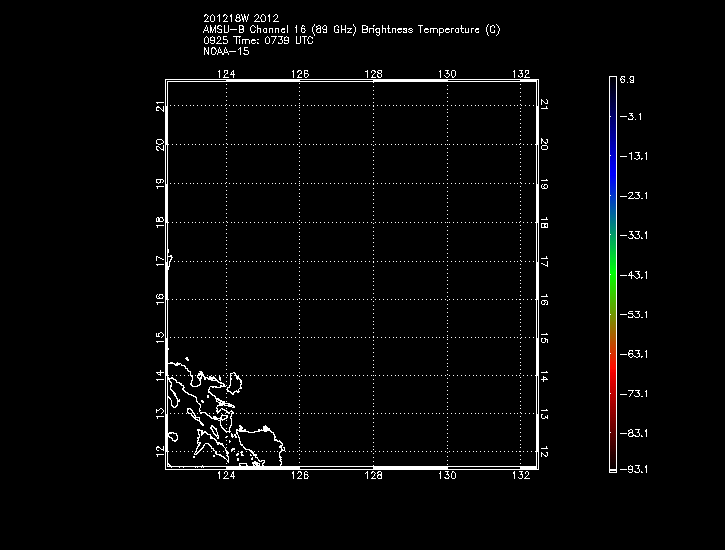Viewport: 725px width, 550px height.
Task: Click the right latitude label 20
Action: [544, 144]
